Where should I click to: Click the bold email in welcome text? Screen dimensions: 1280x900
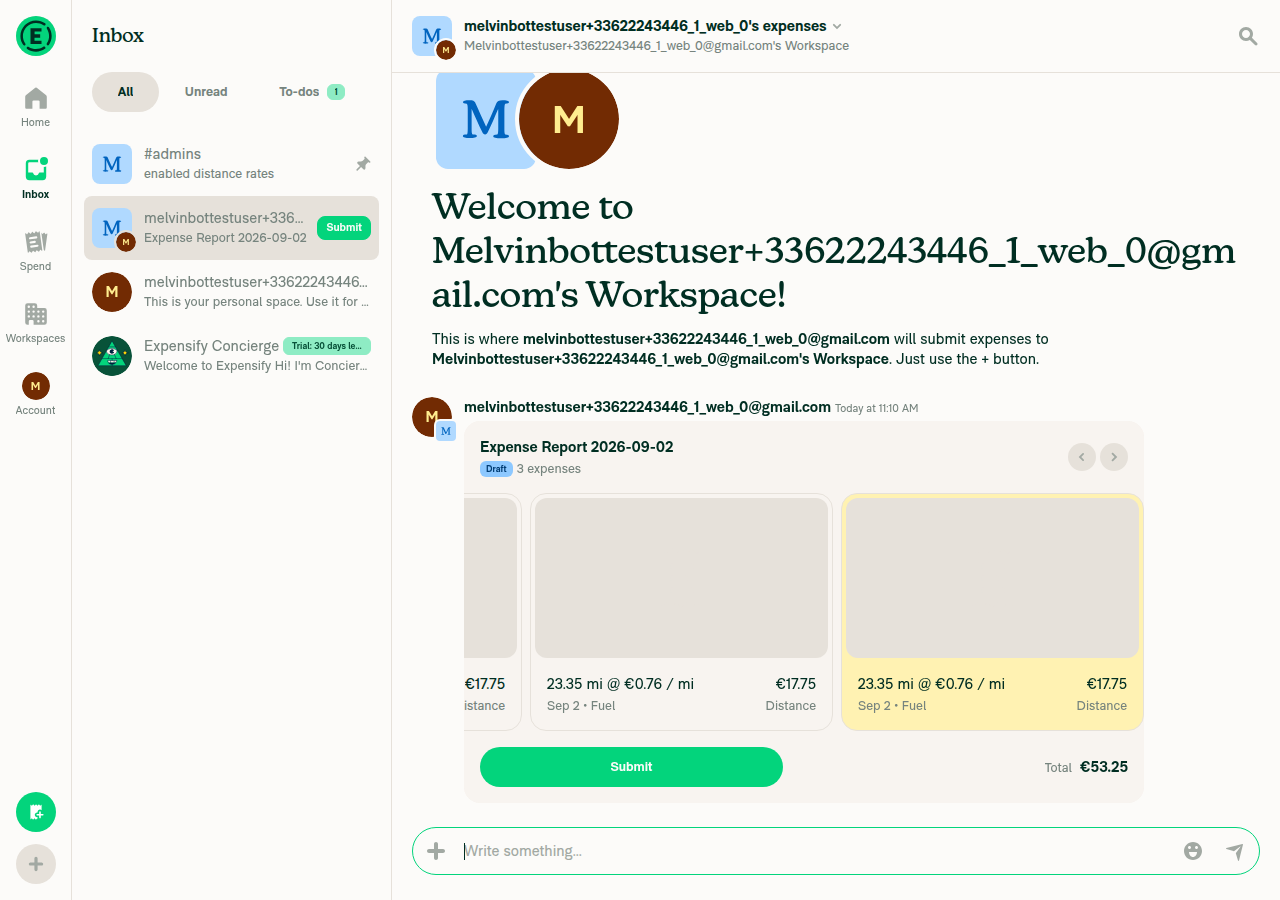pos(706,339)
